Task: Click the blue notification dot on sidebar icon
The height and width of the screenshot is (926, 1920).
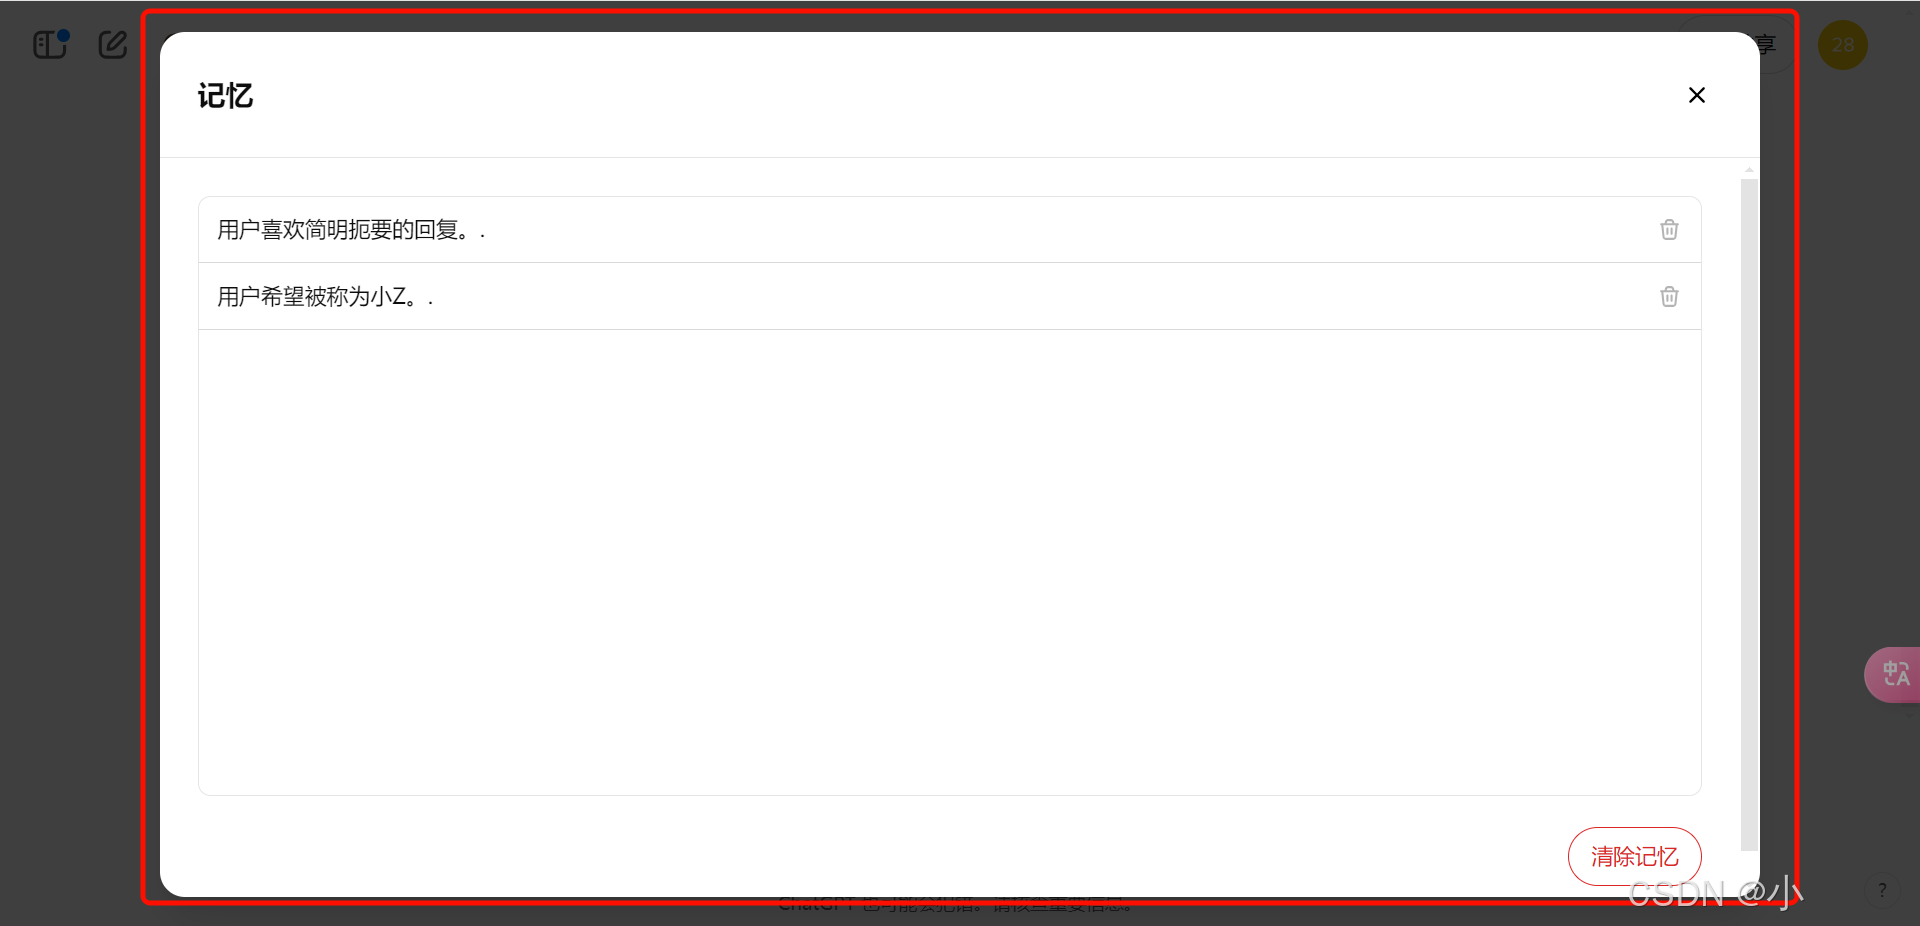Action: click(x=63, y=36)
